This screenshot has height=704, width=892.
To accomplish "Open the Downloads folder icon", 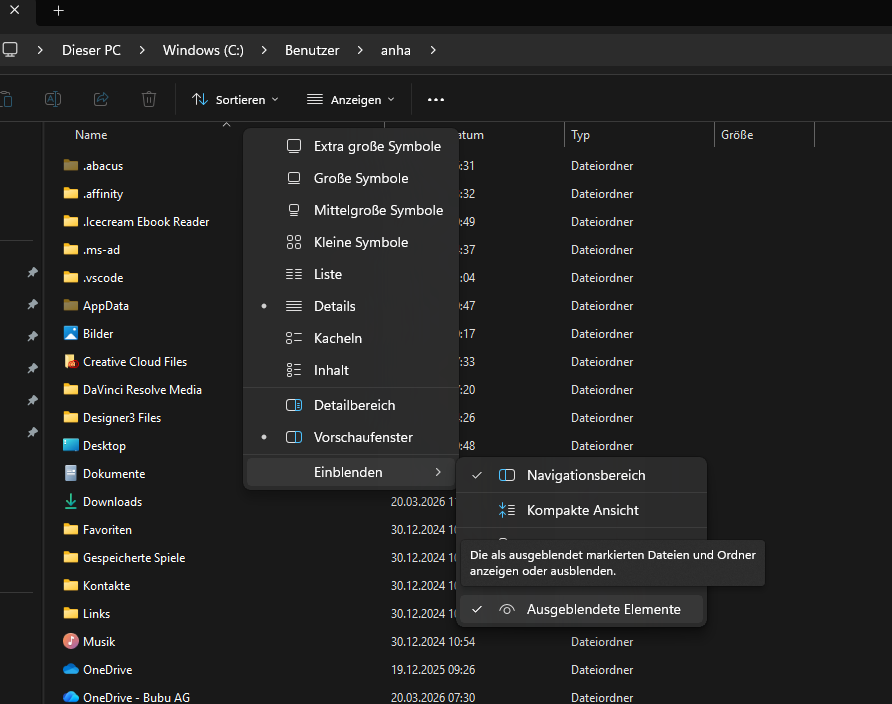I will pyautogui.click(x=71, y=502).
